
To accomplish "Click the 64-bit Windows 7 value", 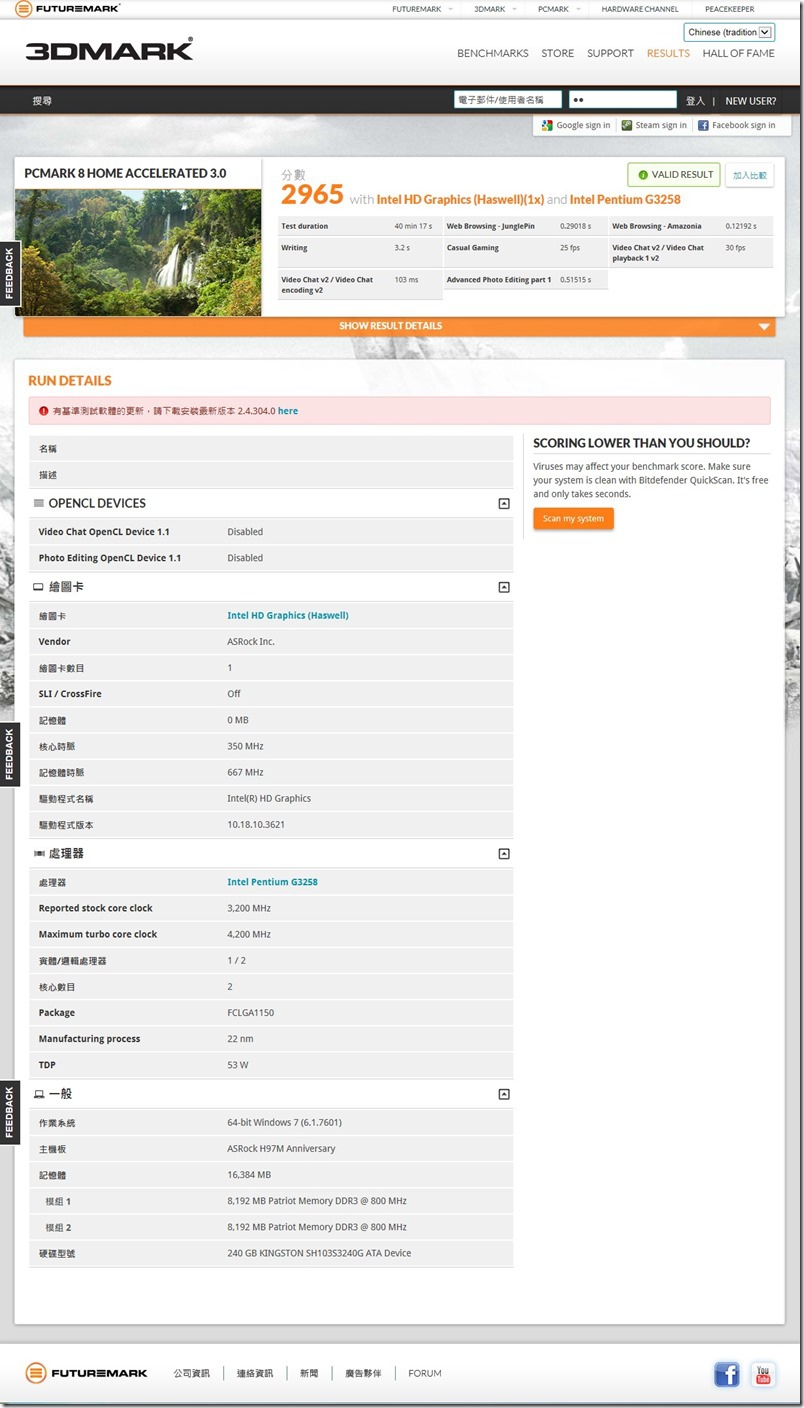I will coord(284,1122).
